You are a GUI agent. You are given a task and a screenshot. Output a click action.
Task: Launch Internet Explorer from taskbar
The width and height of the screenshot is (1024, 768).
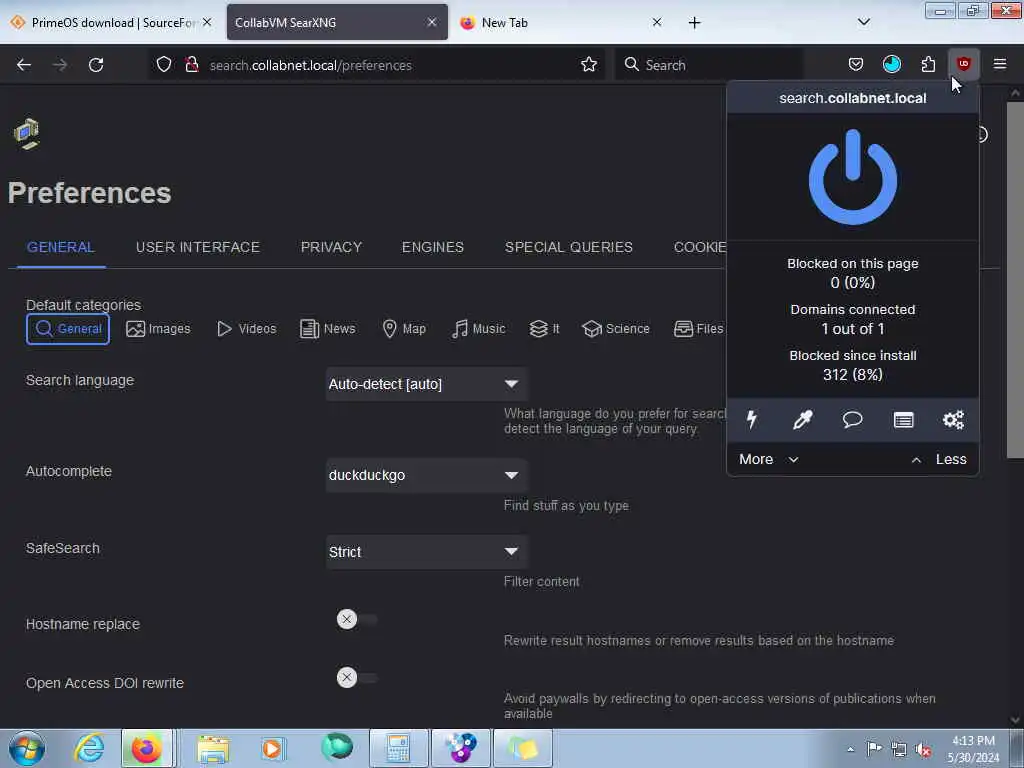click(x=89, y=748)
